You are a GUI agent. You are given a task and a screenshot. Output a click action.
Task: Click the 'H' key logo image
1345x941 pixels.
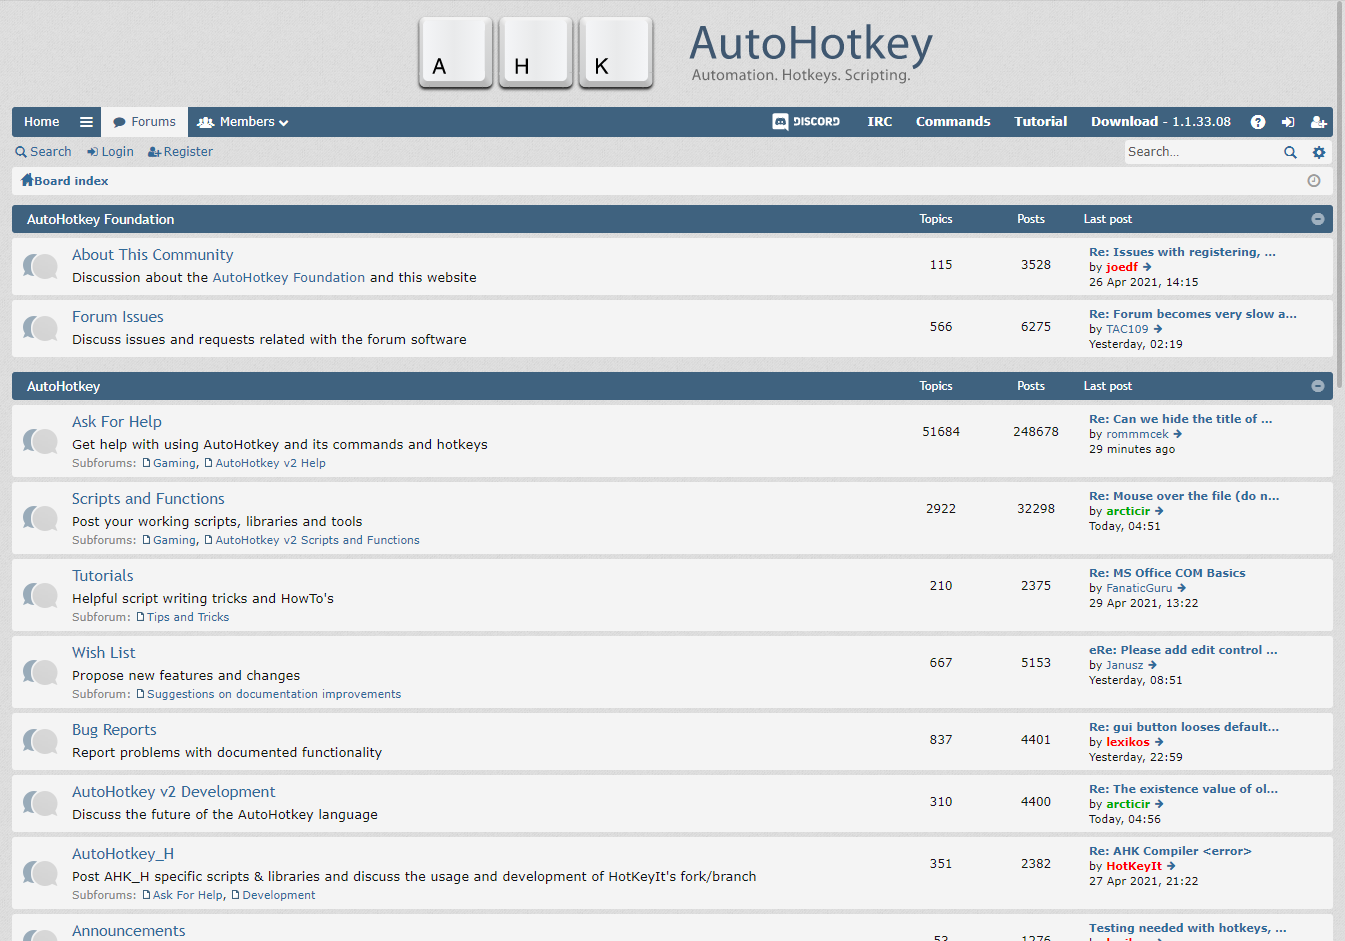[536, 53]
